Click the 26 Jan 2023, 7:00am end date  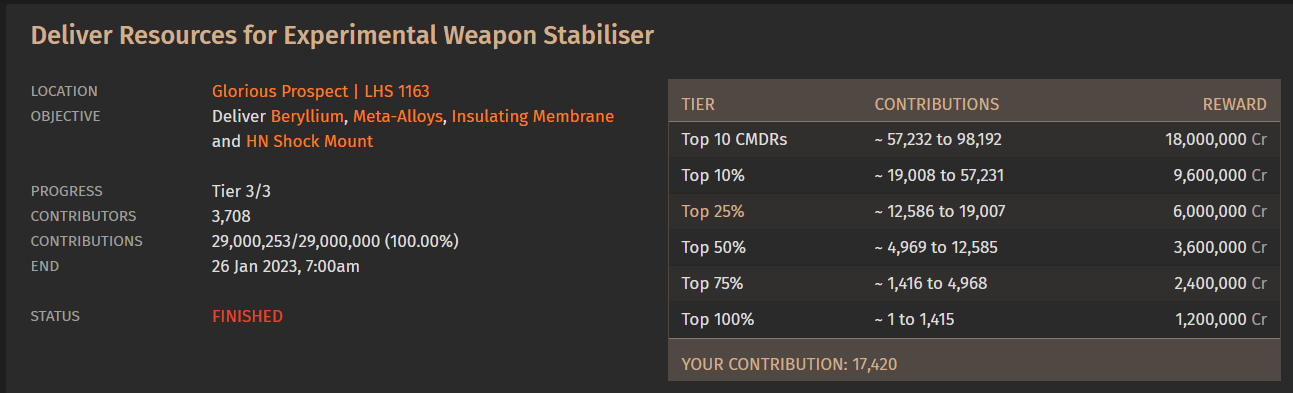tap(286, 267)
